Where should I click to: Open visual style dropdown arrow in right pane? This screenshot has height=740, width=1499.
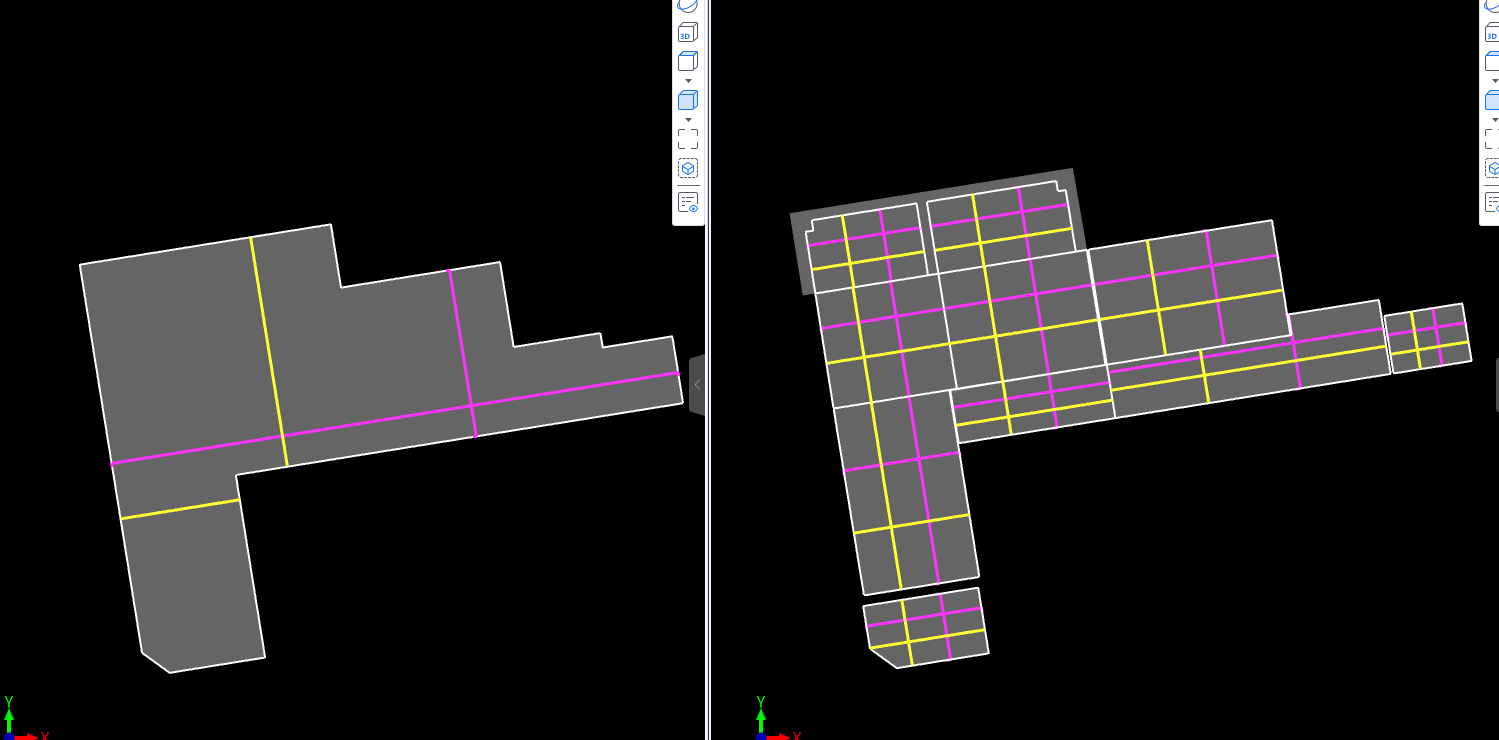tap(1494, 119)
